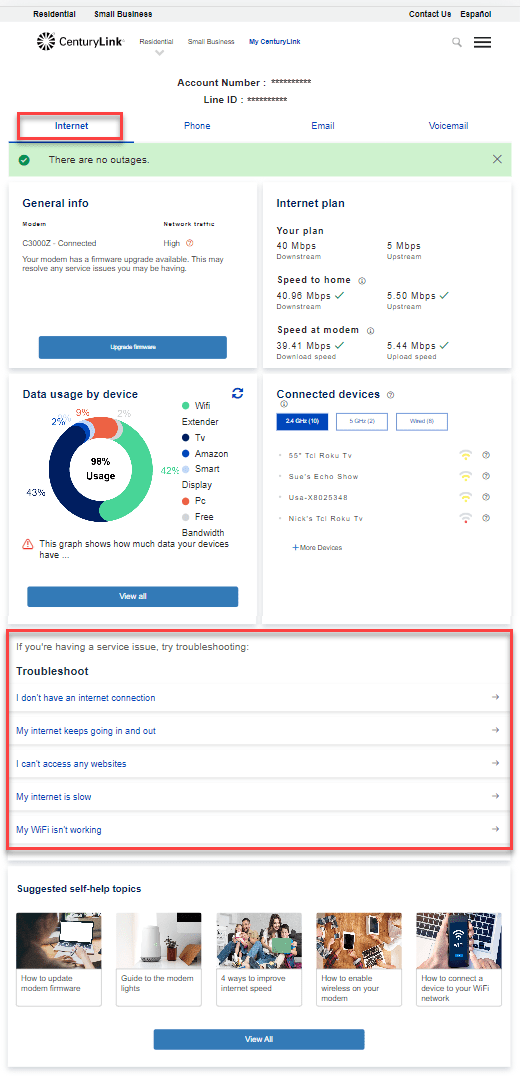Open I don't have an internet connection

86,697
